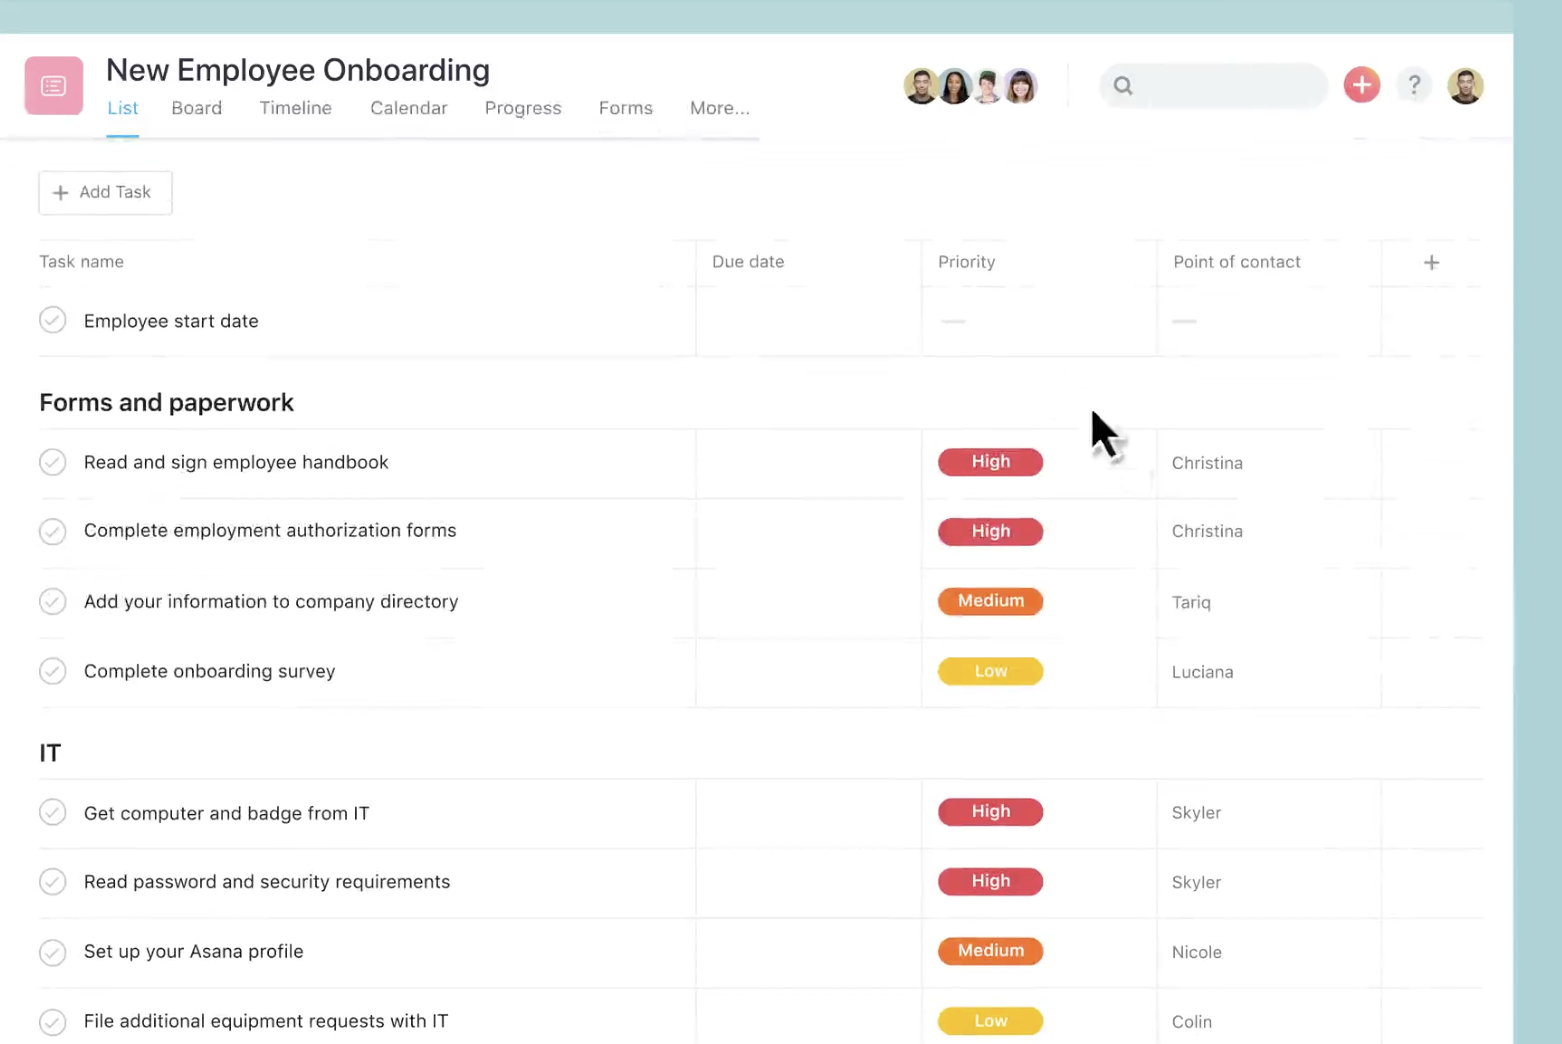Click the 'Due date' column header
The width and height of the screenshot is (1562, 1044).
click(748, 262)
